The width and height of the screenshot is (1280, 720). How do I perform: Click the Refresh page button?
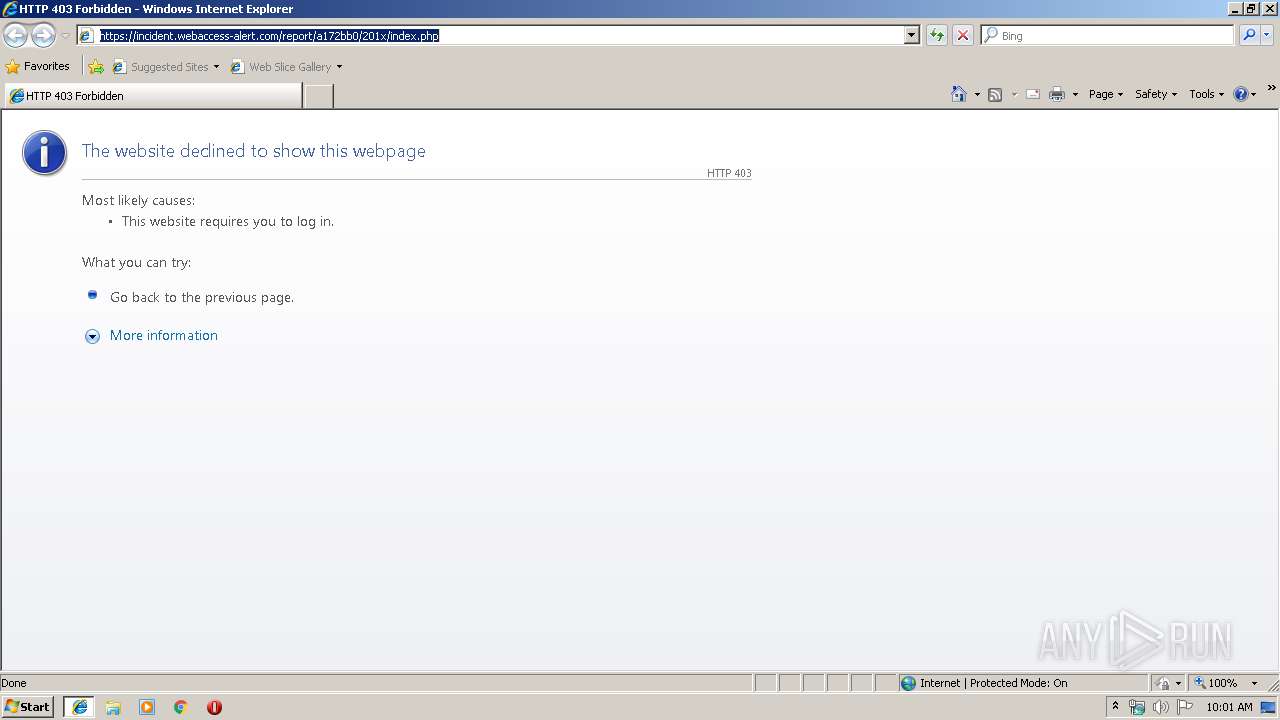(937, 36)
